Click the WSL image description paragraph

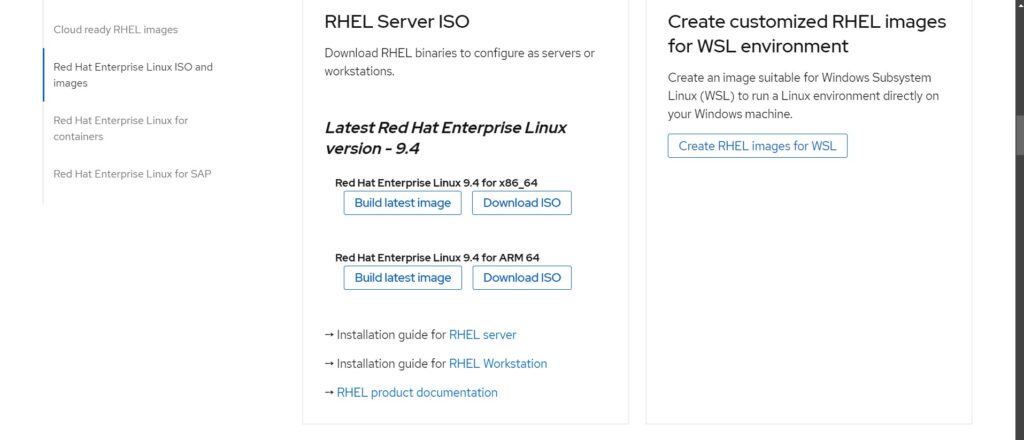click(x=803, y=95)
